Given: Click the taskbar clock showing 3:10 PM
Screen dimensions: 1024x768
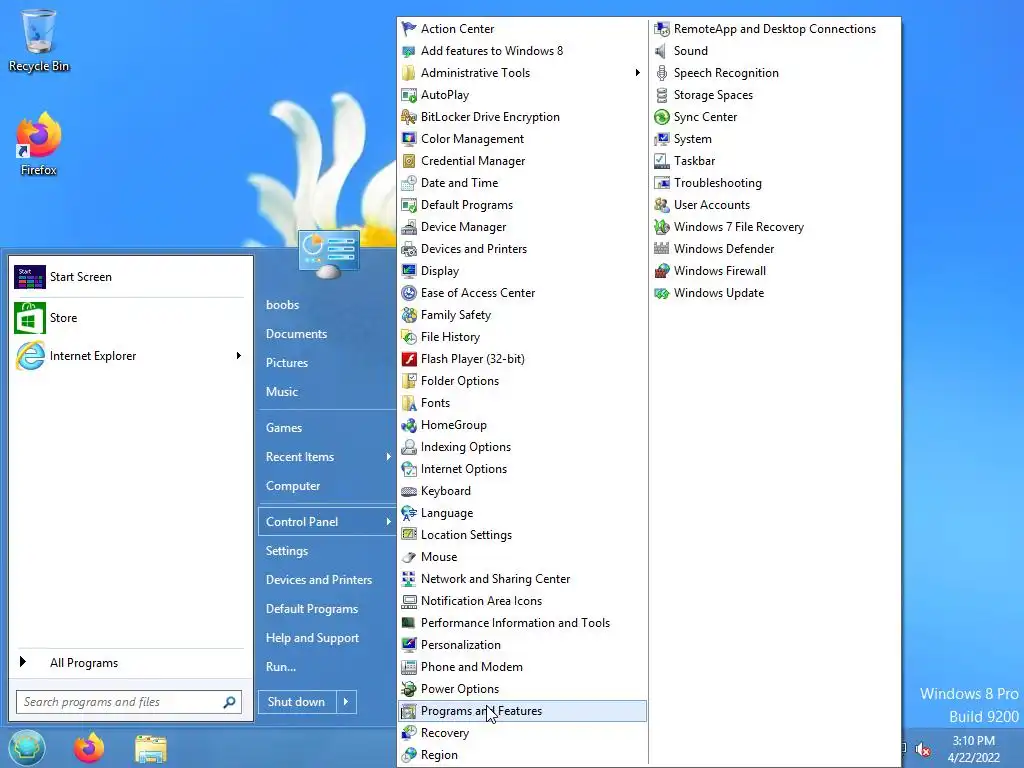Looking at the screenshot, I should tap(974, 749).
